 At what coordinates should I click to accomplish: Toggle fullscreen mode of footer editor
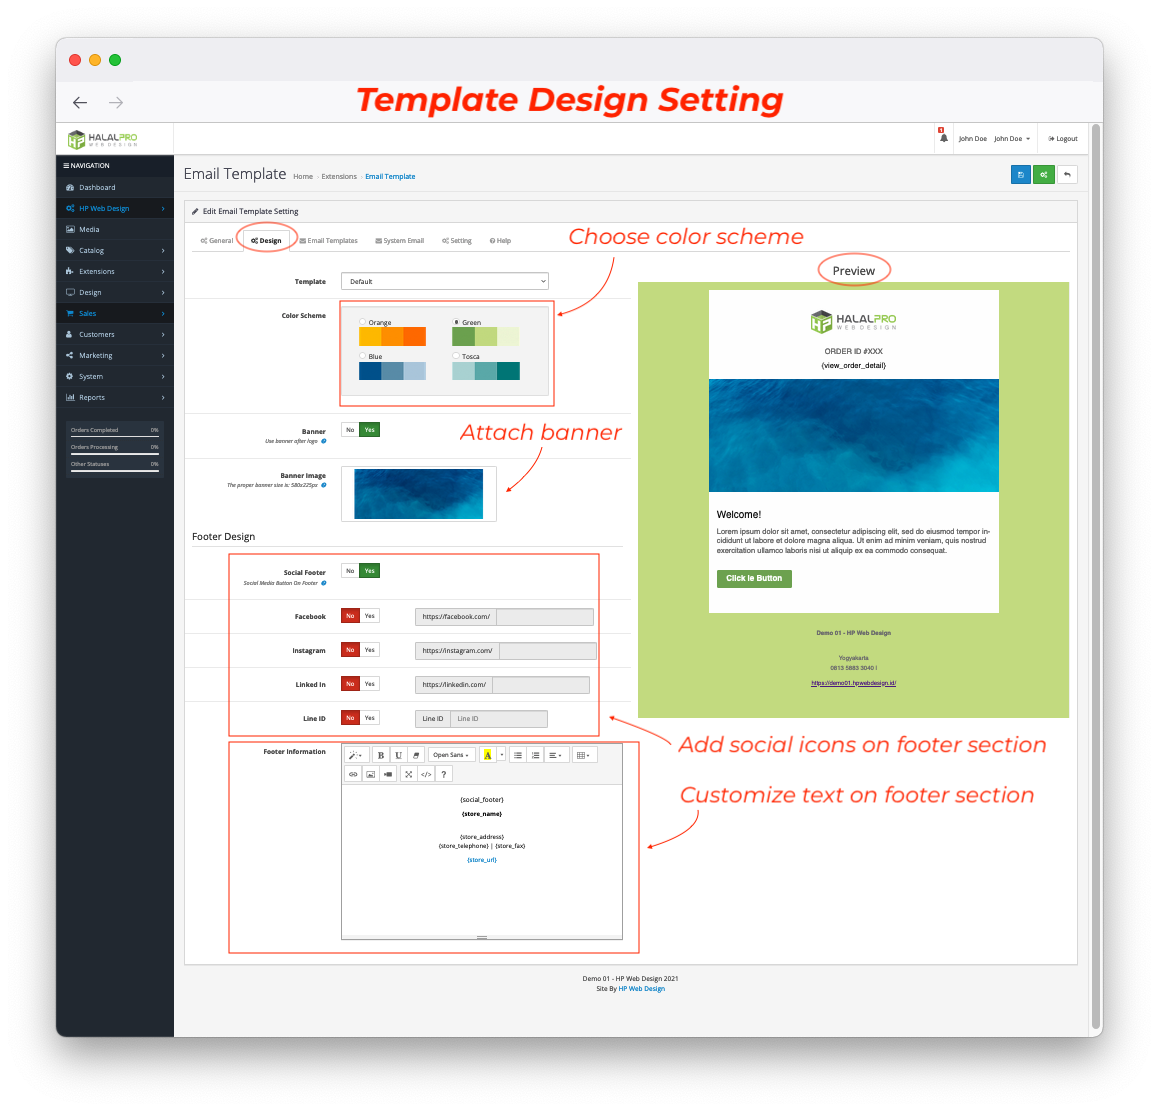click(x=409, y=774)
